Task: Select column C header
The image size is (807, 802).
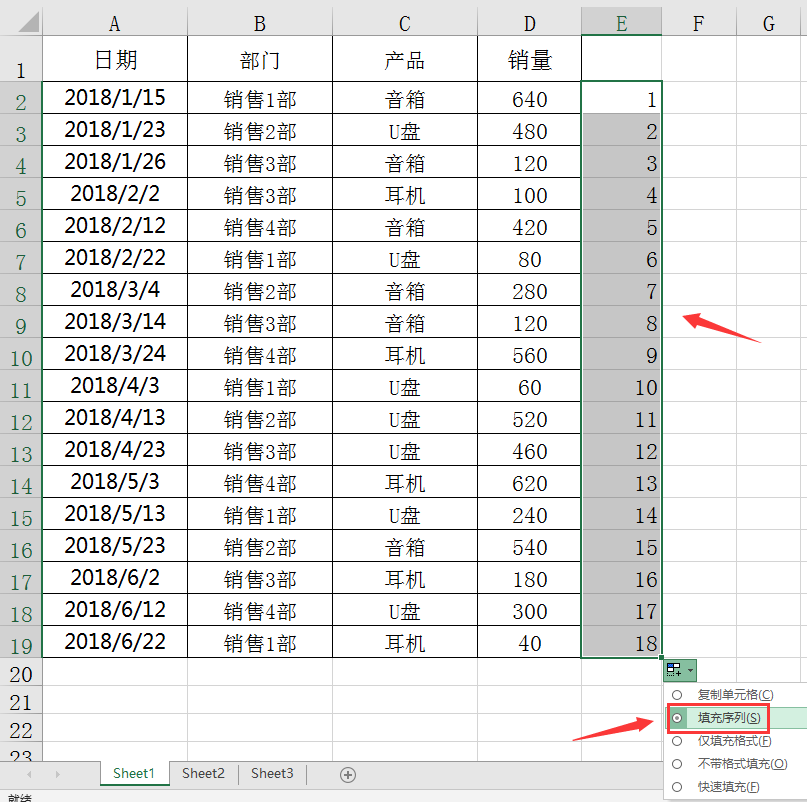Action: (x=405, y=23)
